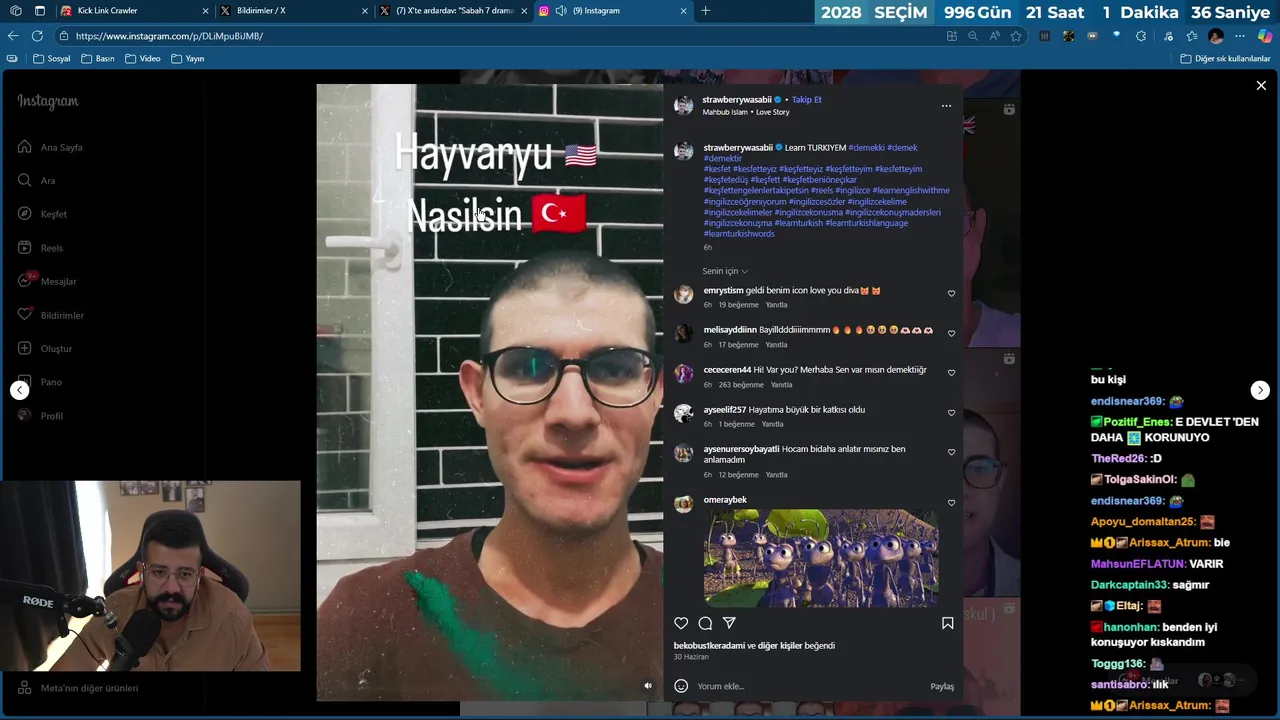This screenshot has width=1280, height=720.
Task: Like ayseelif257's comment
Action: pyautogui.click(x=951, y=413)
